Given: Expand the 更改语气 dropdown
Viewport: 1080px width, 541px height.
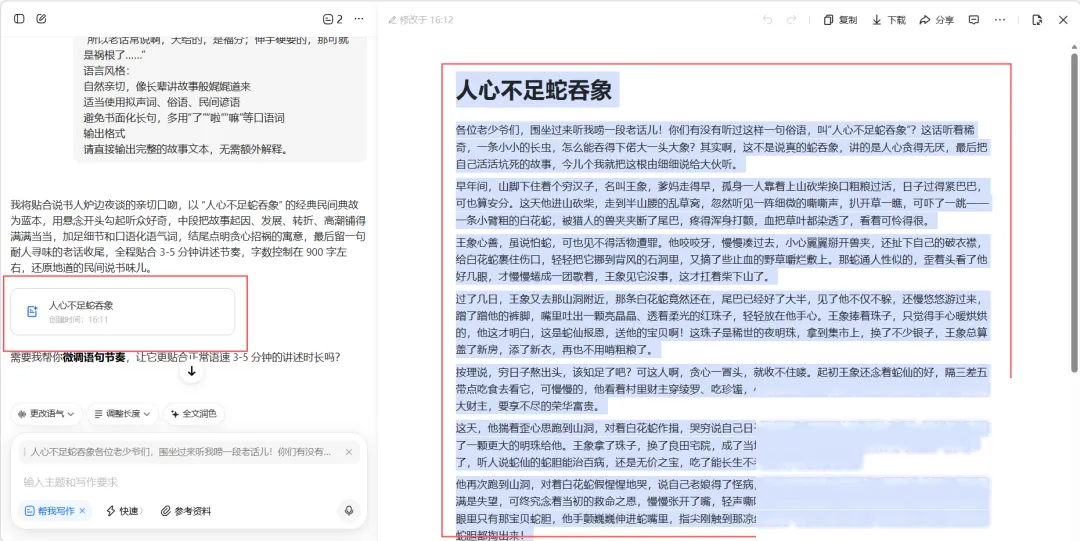Looking at the screenshot, I should (x=46, y=414).
